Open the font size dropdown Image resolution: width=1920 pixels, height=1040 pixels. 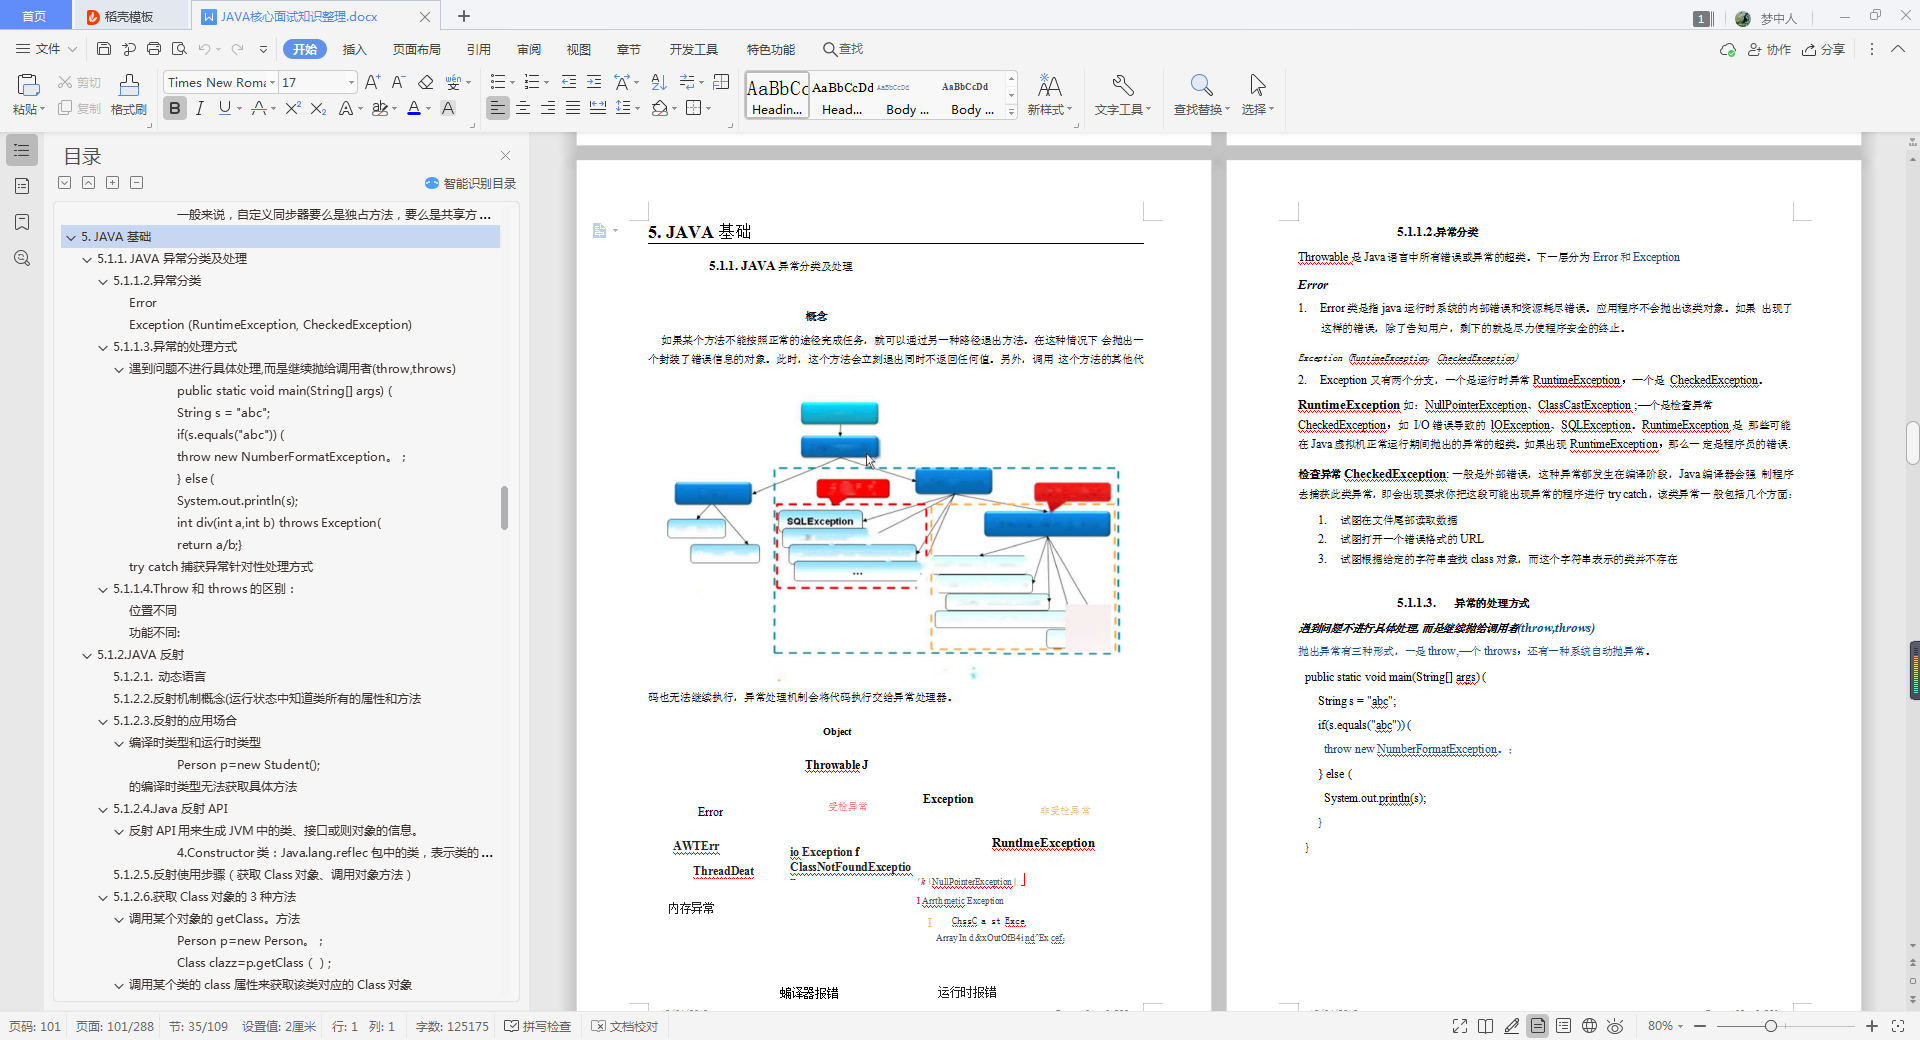(x=351, y=82)
